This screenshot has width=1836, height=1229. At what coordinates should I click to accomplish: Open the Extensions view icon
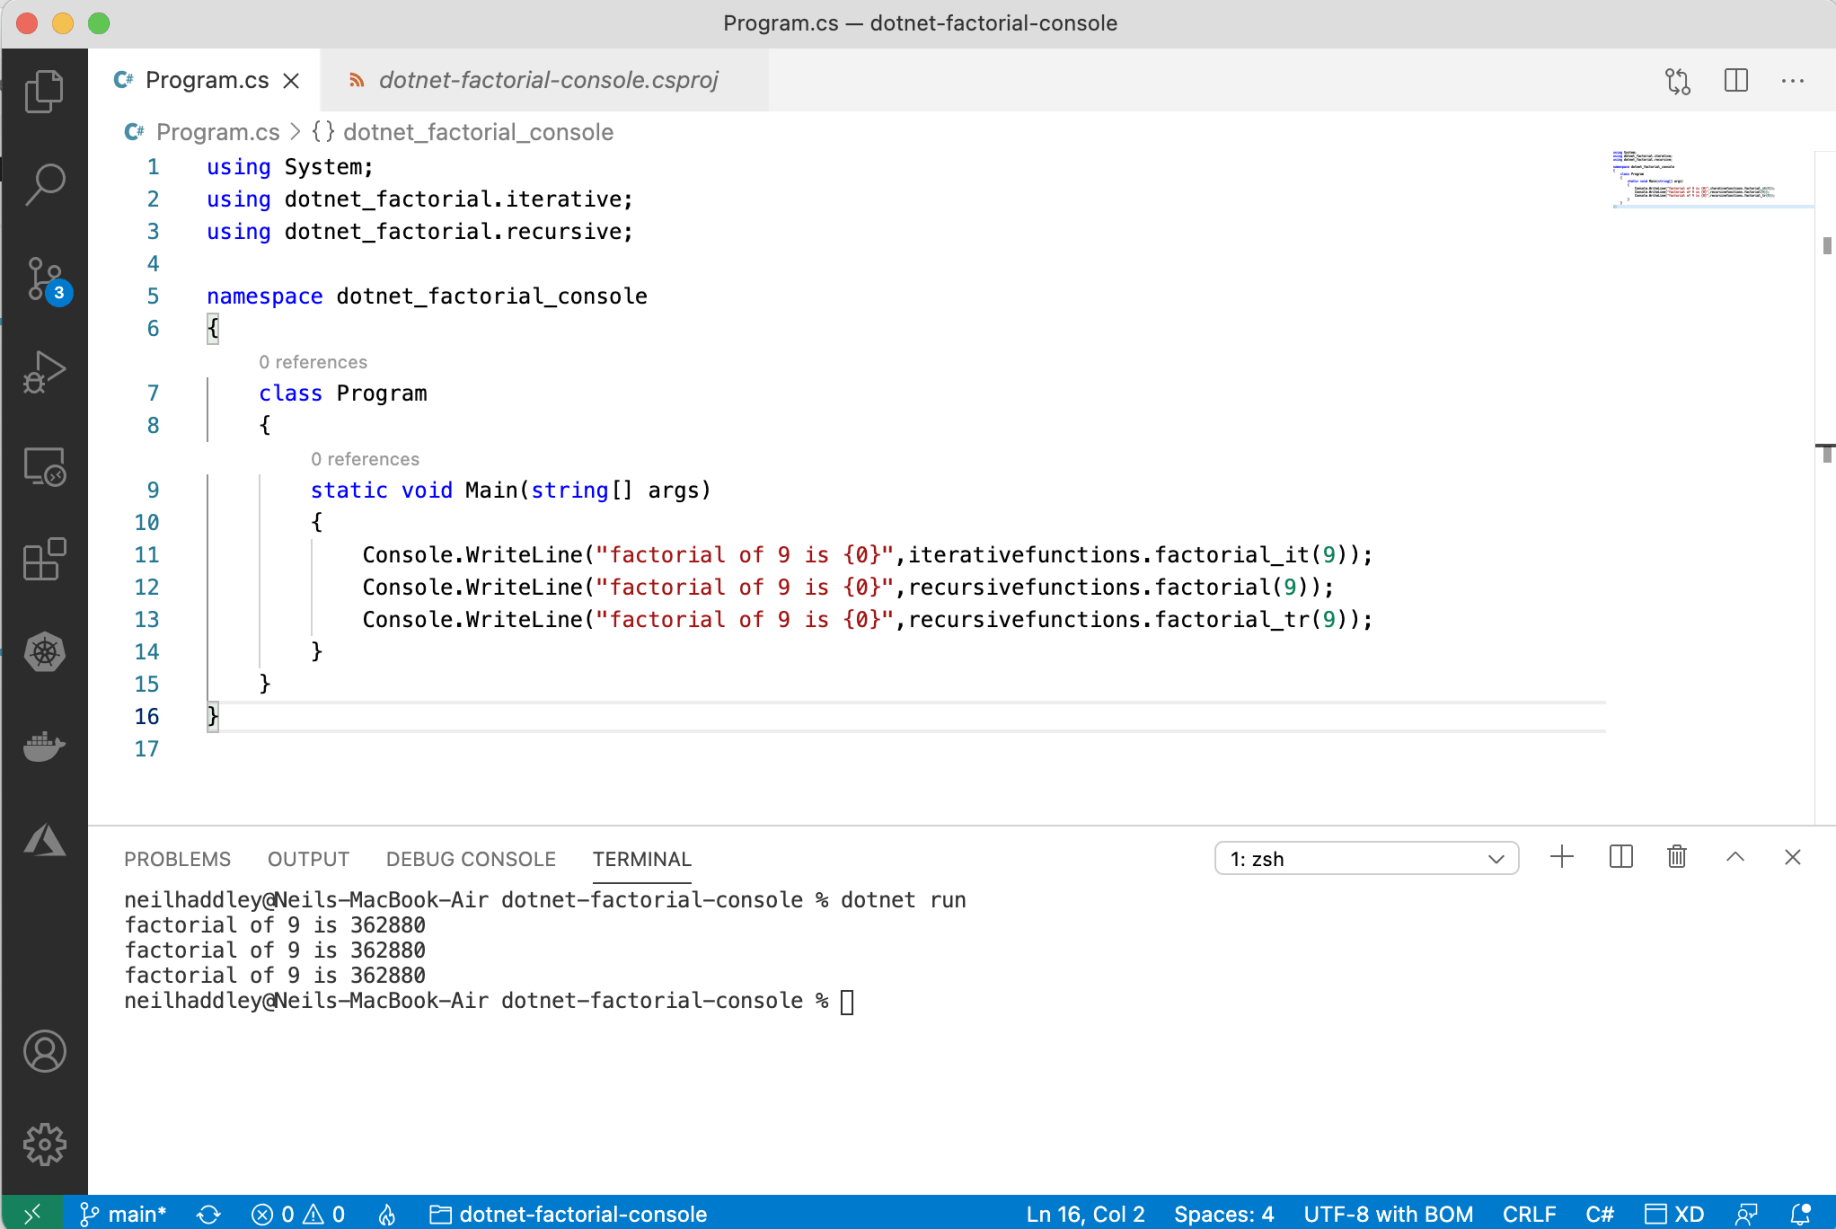44,559
